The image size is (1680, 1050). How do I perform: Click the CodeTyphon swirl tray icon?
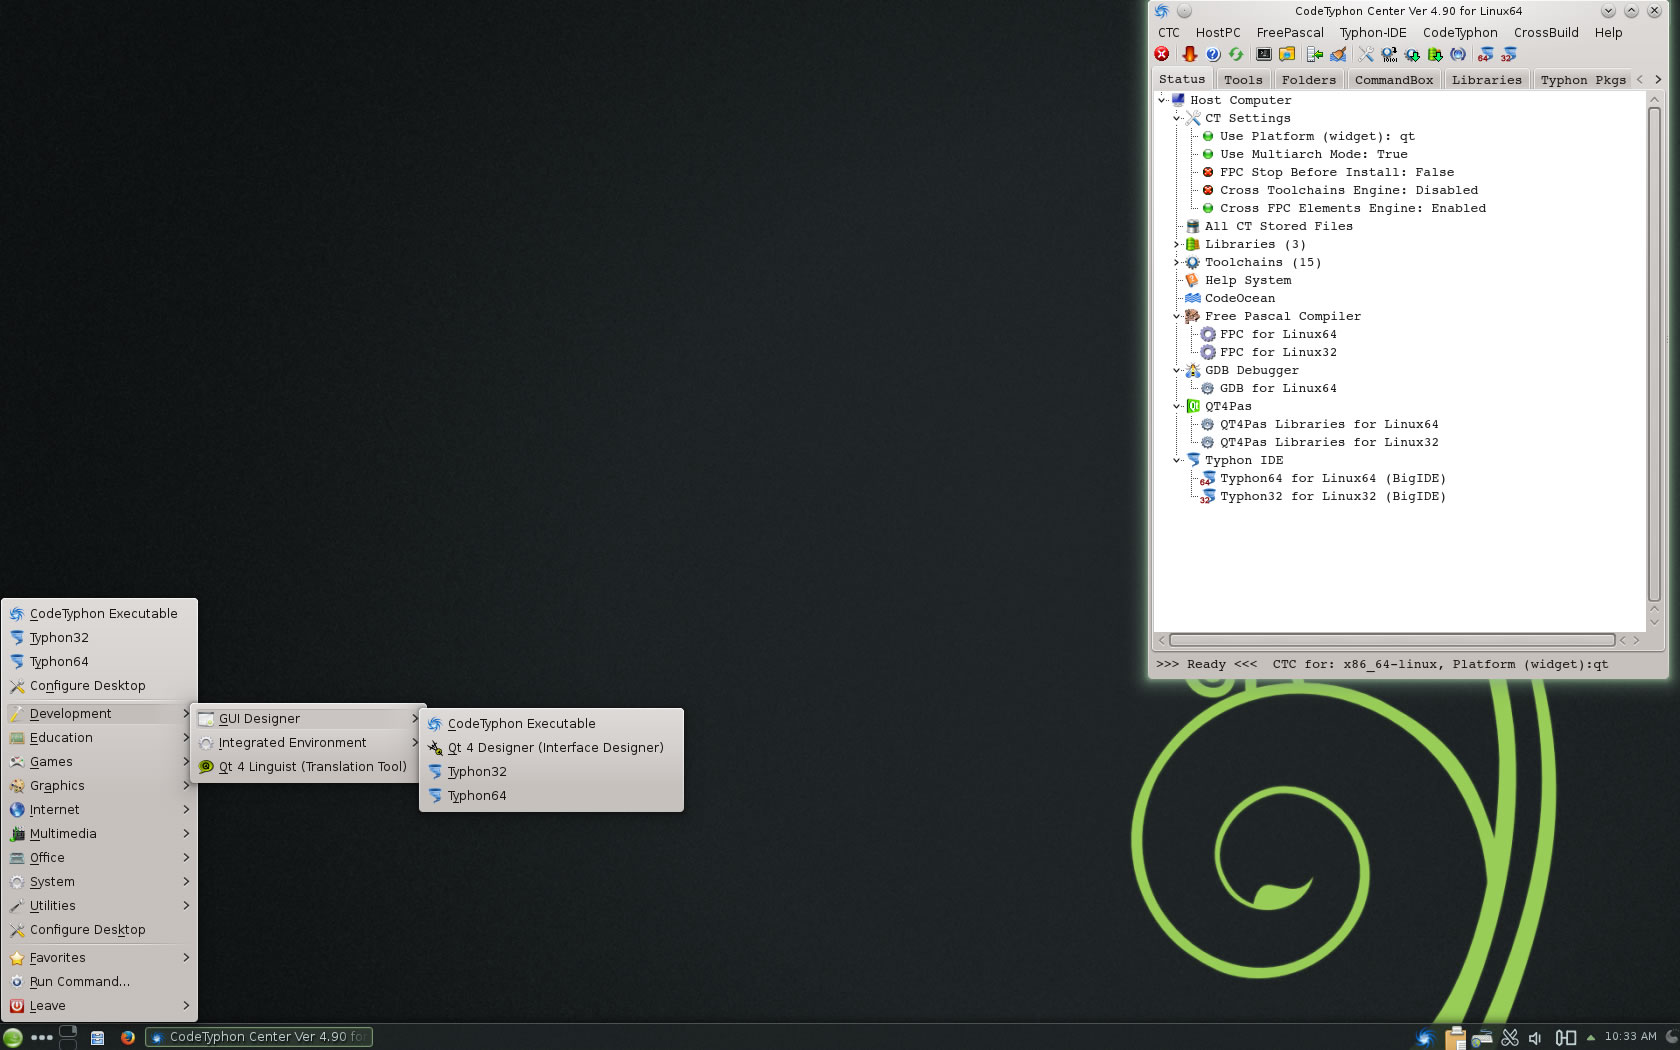[1425, 1037]
